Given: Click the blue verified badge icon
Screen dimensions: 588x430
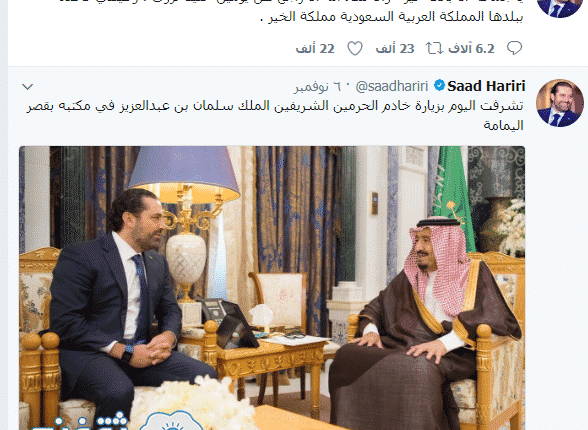Looking at the screenshot, I should (x=439, y=85).
